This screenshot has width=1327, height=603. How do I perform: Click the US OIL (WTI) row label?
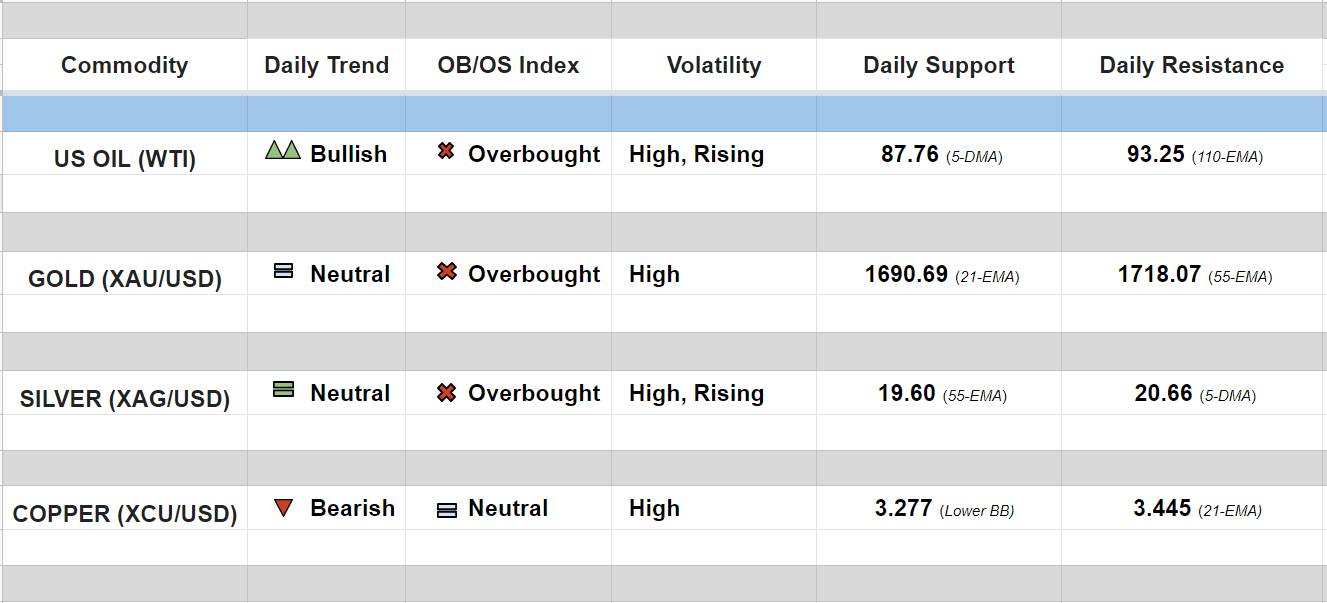pyautogui.click(x=125, y=158)
